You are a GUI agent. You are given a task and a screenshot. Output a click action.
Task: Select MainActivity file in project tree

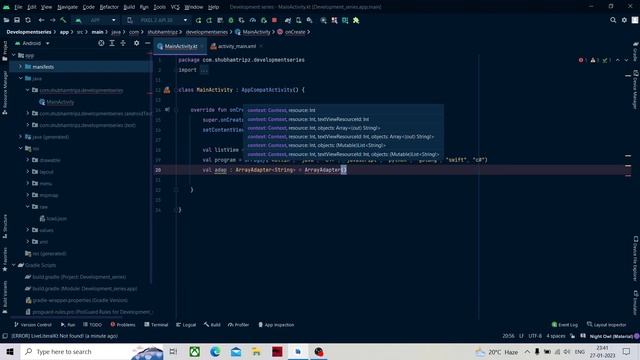pos(57,102)
